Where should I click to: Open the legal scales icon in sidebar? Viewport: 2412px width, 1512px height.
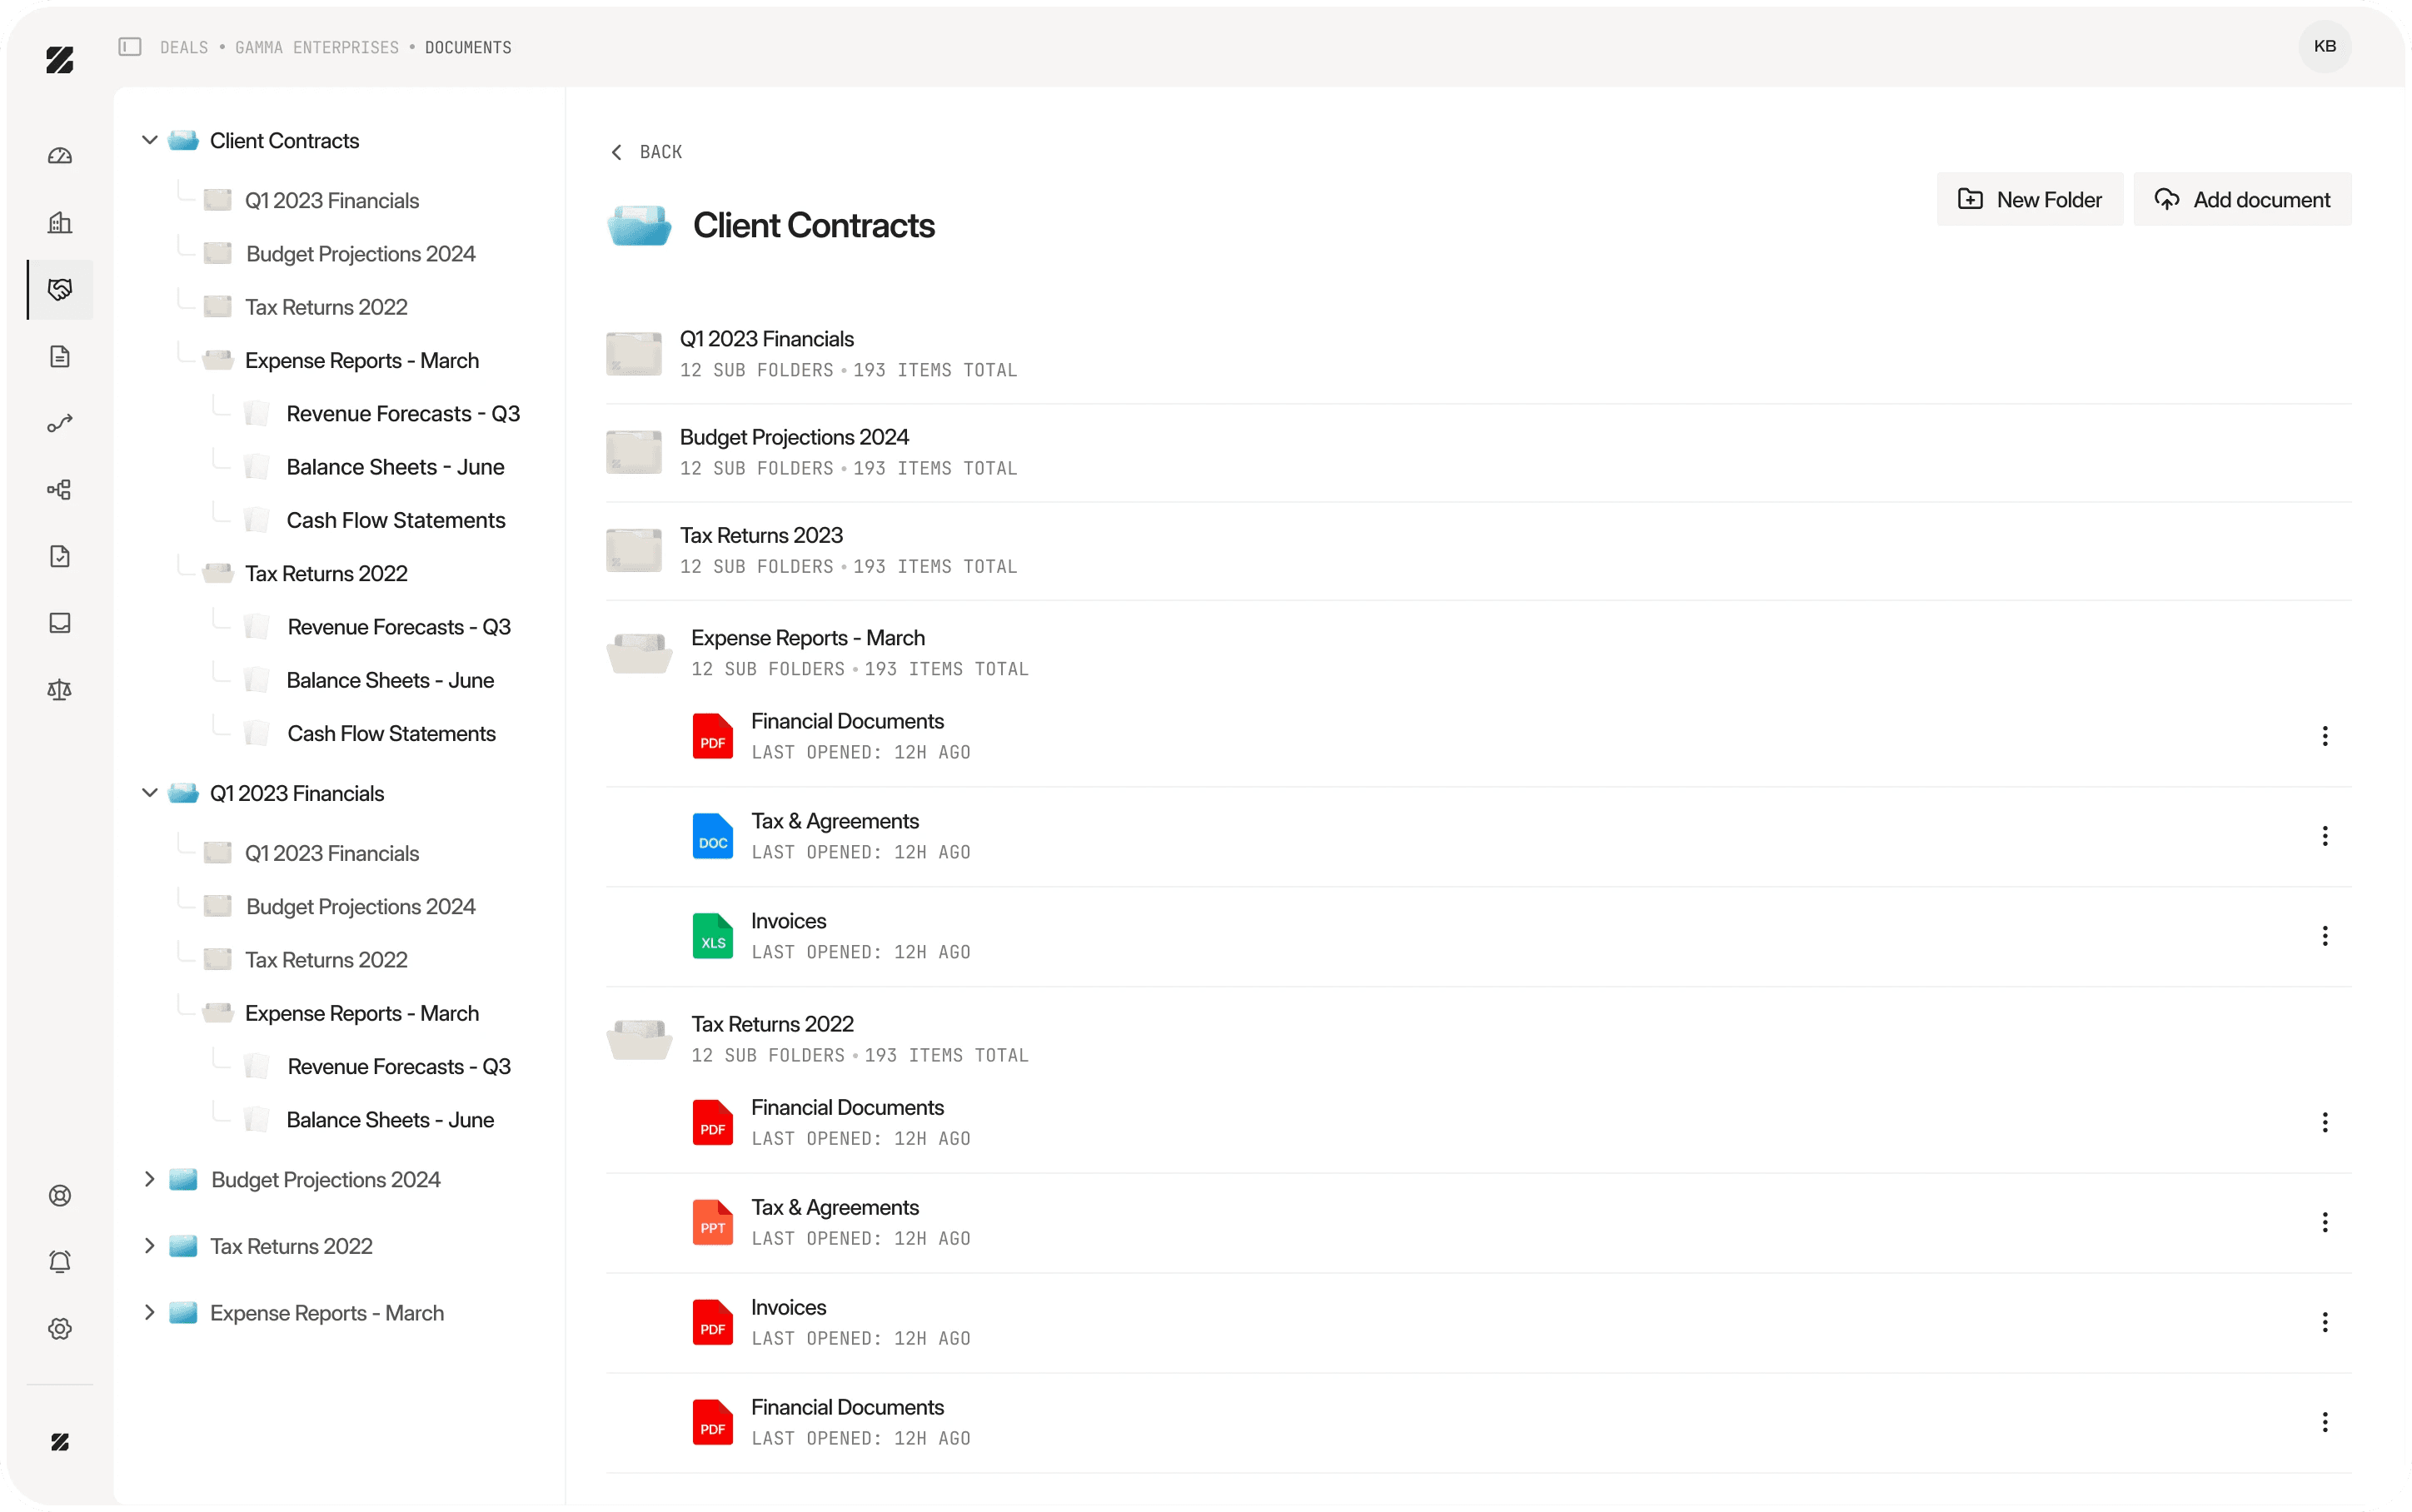[60, 689]
